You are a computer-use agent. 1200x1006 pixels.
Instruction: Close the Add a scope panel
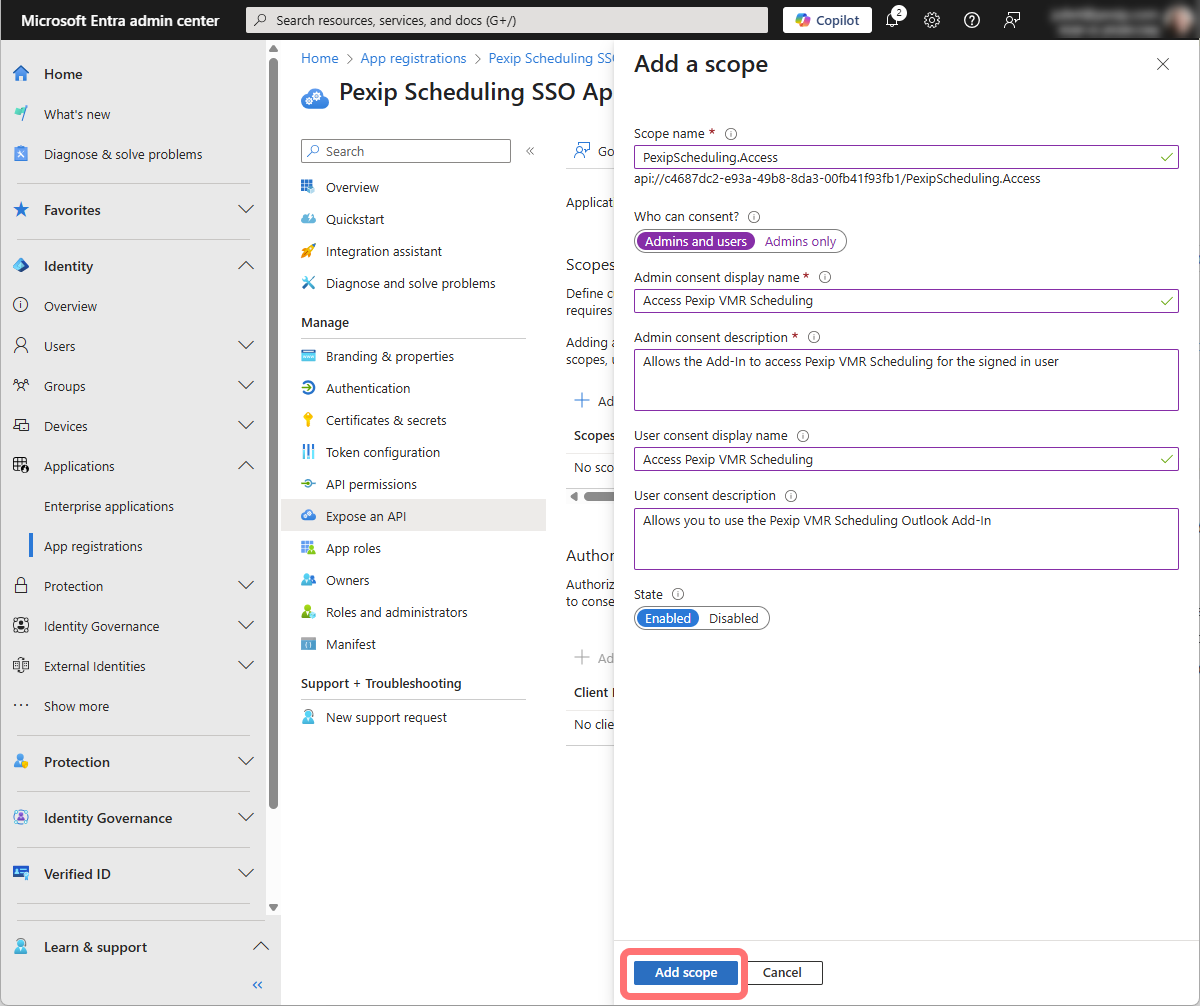tap(1162, 64)
